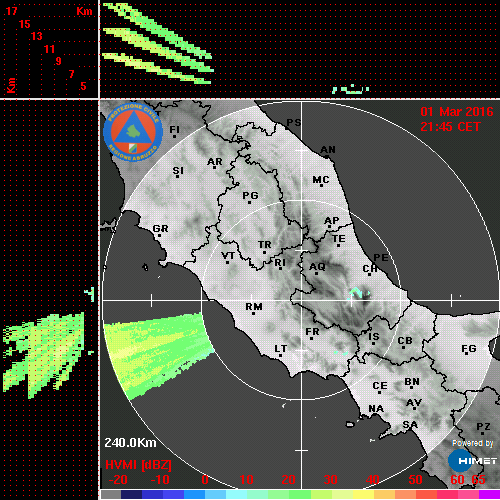Click the striped green echoes in the top cross-section panel
Viewport: 500px width, 500px height.
tap(158, 43)
